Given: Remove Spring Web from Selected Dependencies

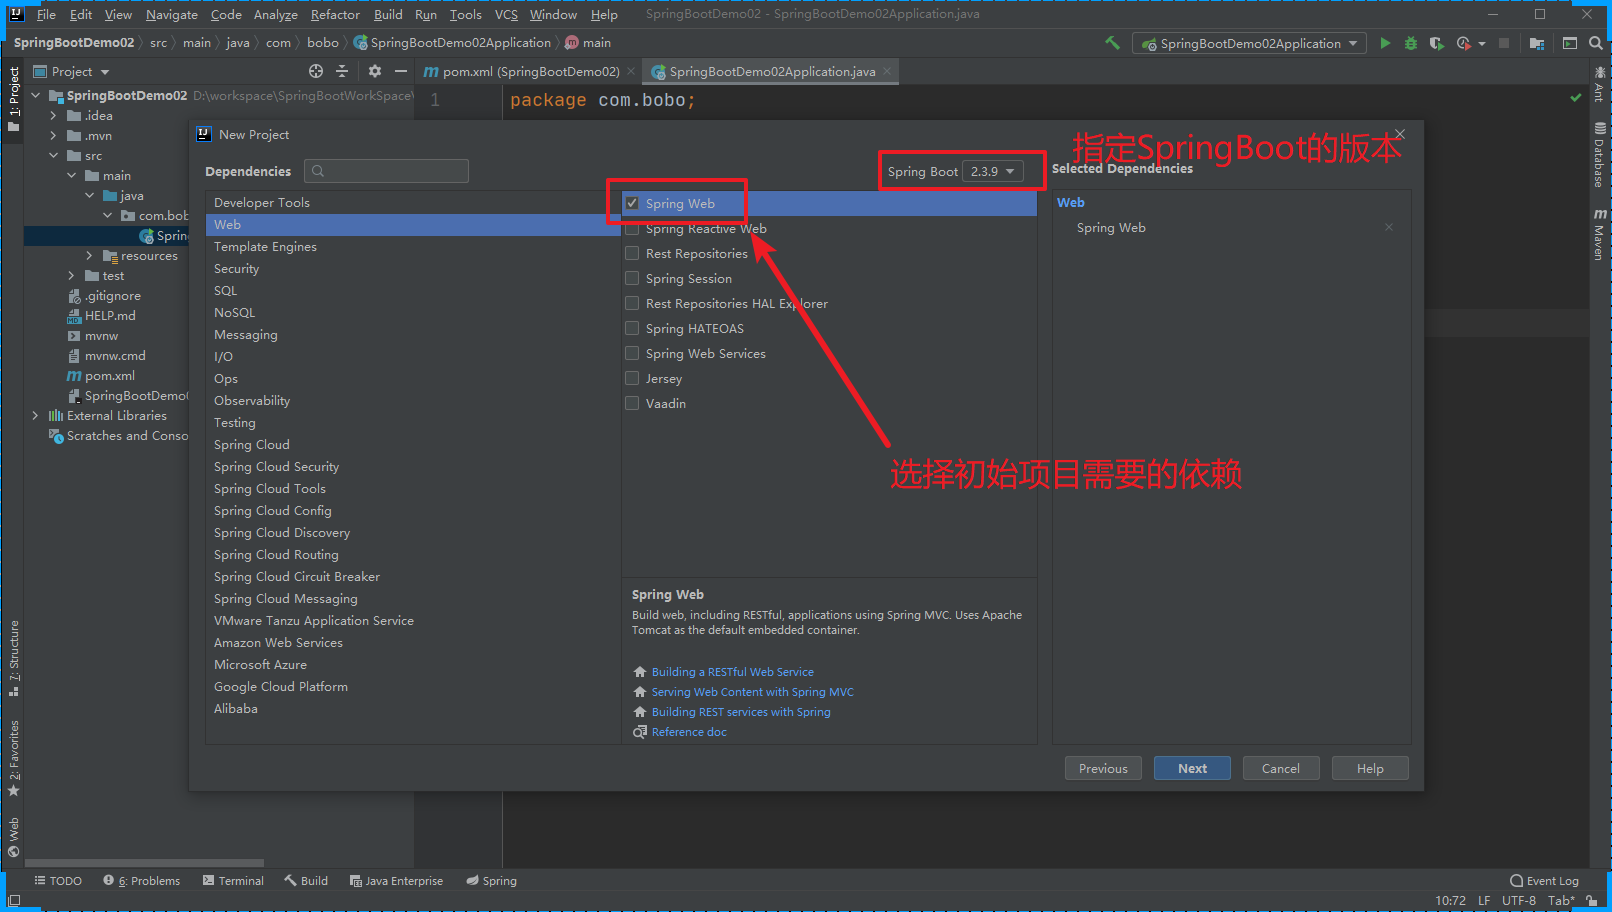Looking at the screenshot, I should click(x=1389, y=227).
